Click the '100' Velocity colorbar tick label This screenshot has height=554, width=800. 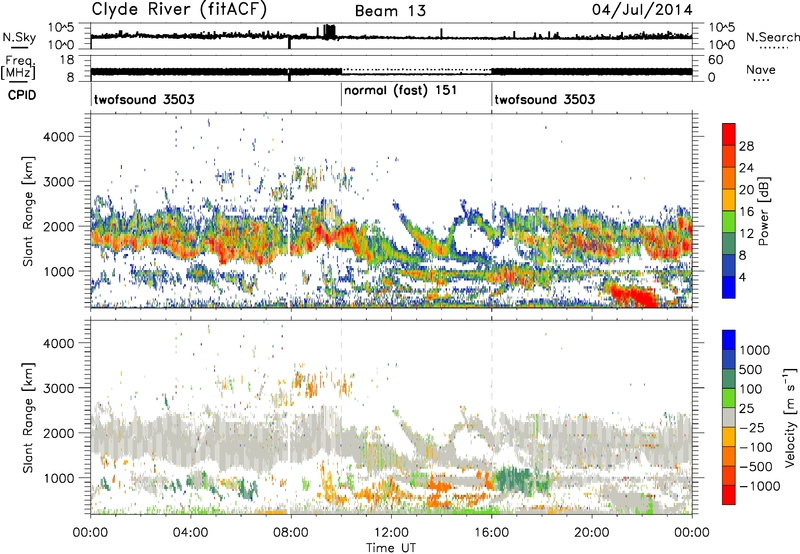[753, 389]
